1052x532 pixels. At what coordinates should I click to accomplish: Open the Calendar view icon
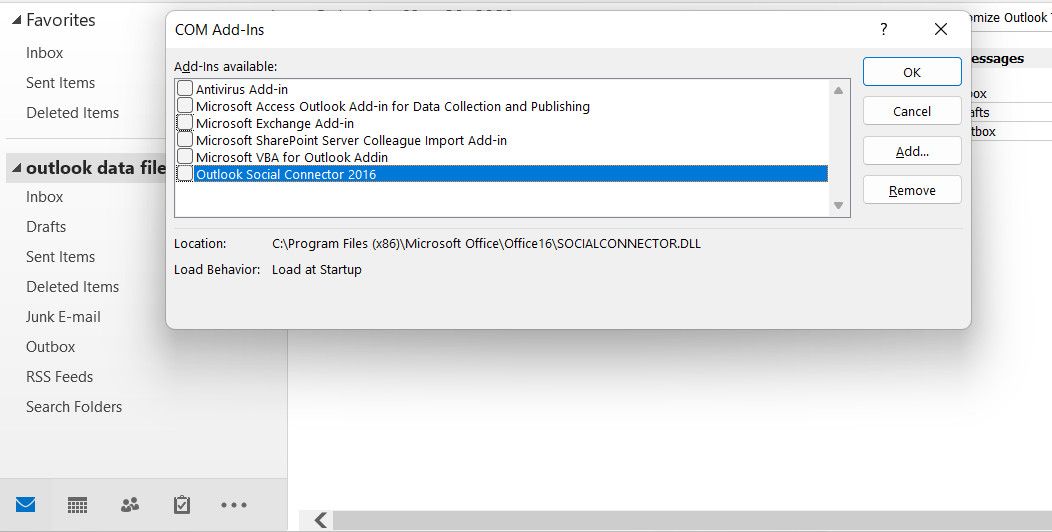coord(77,504)
